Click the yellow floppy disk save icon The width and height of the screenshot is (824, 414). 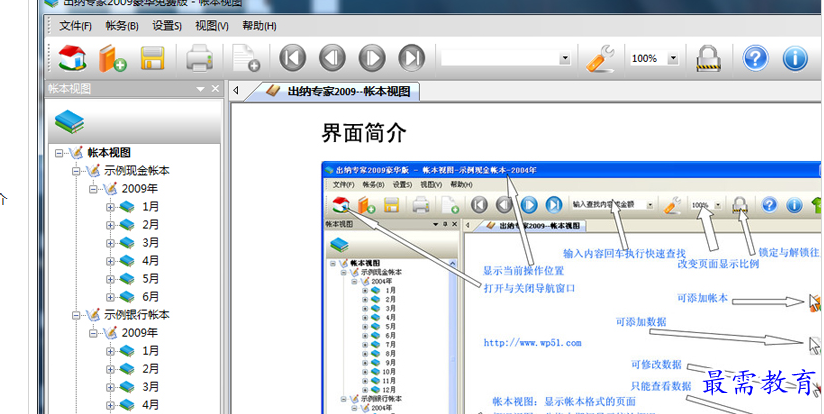point(152,58)
